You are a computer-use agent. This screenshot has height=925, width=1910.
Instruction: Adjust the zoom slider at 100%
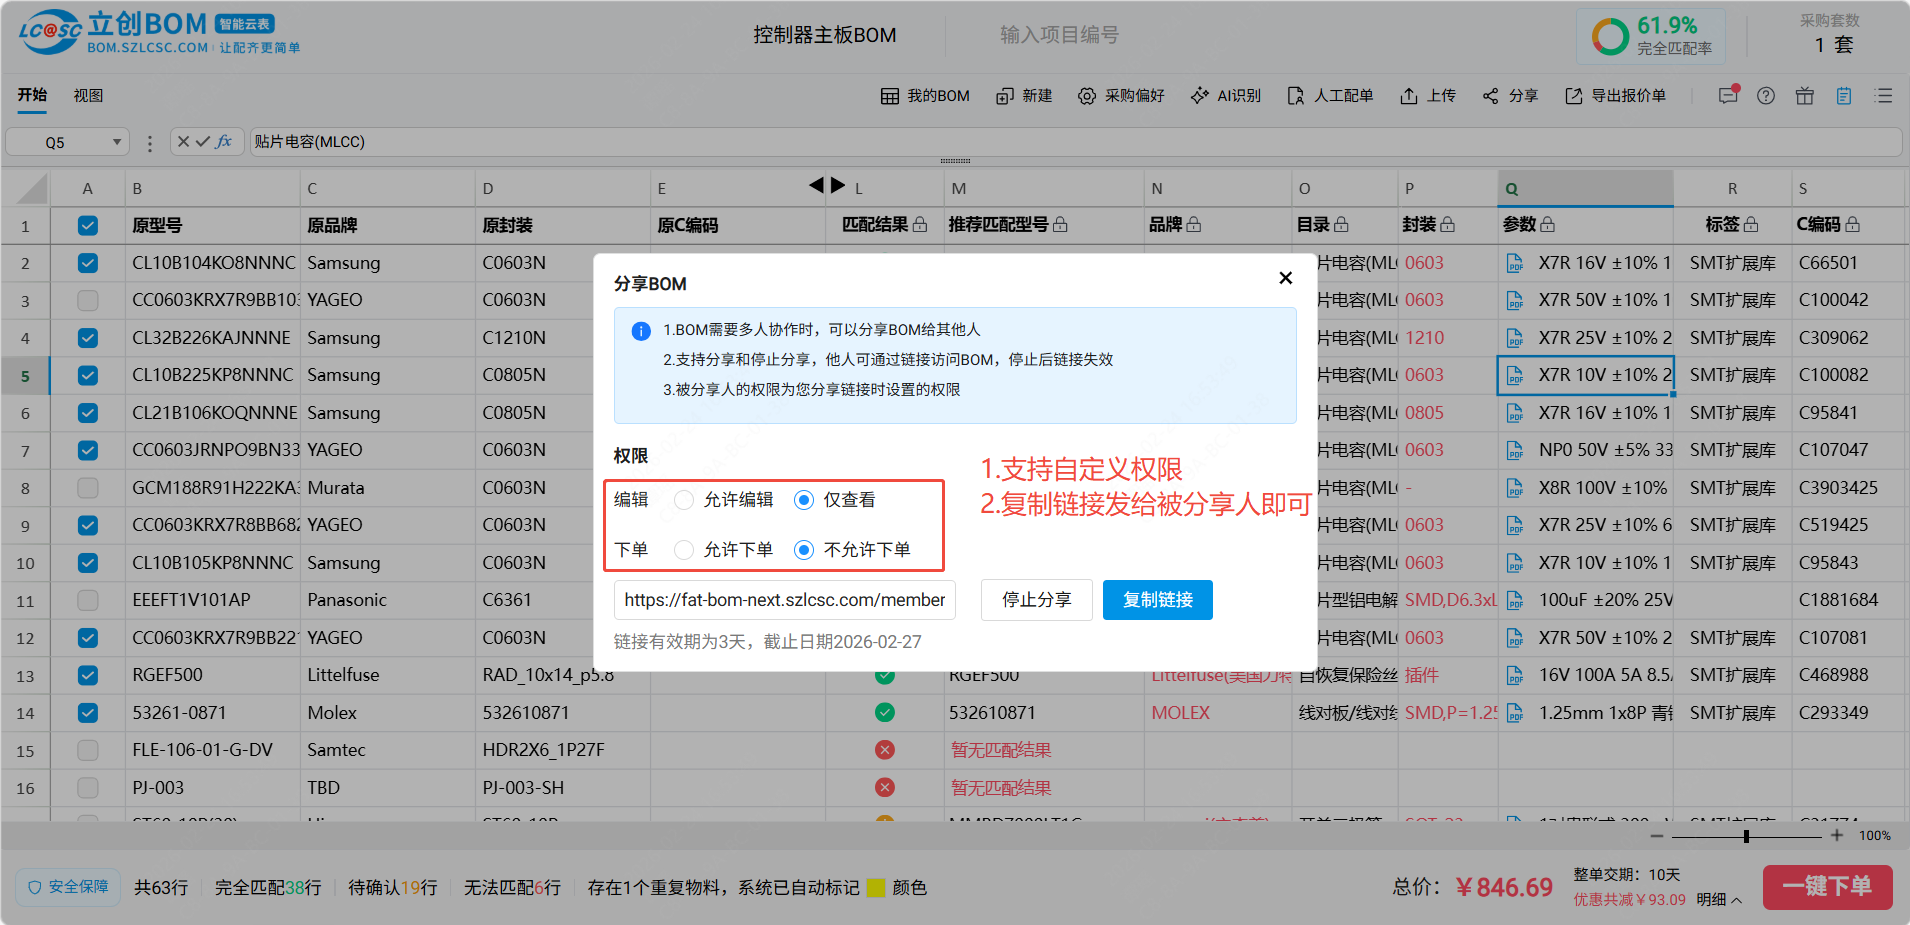[1746, 836]
